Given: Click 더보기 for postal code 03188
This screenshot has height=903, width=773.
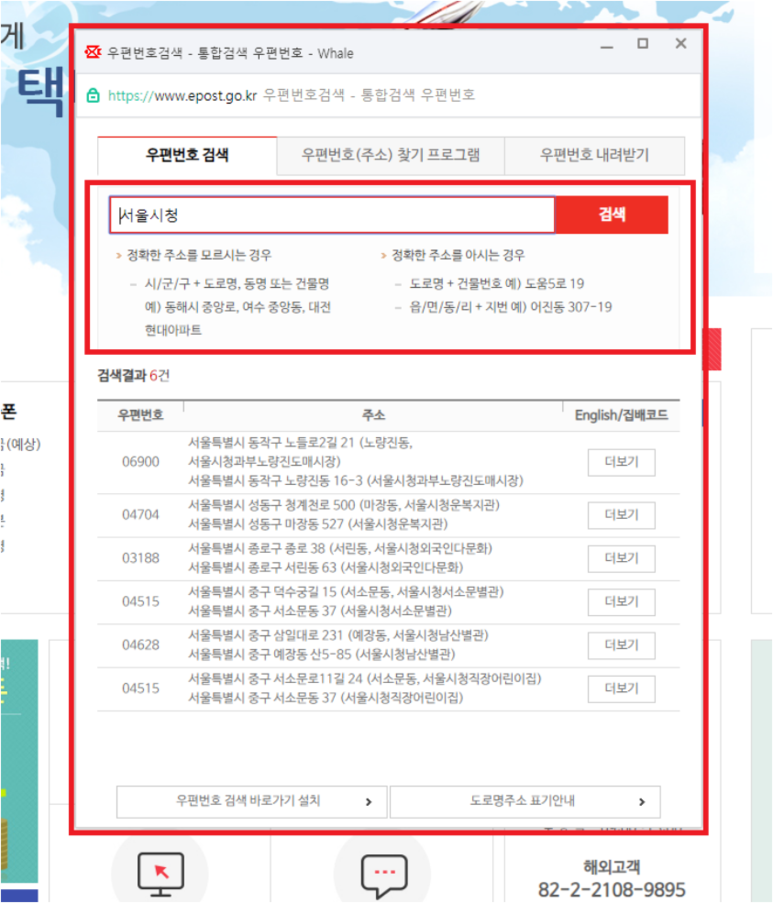Looking at the screenshot, I should point(622,558).
